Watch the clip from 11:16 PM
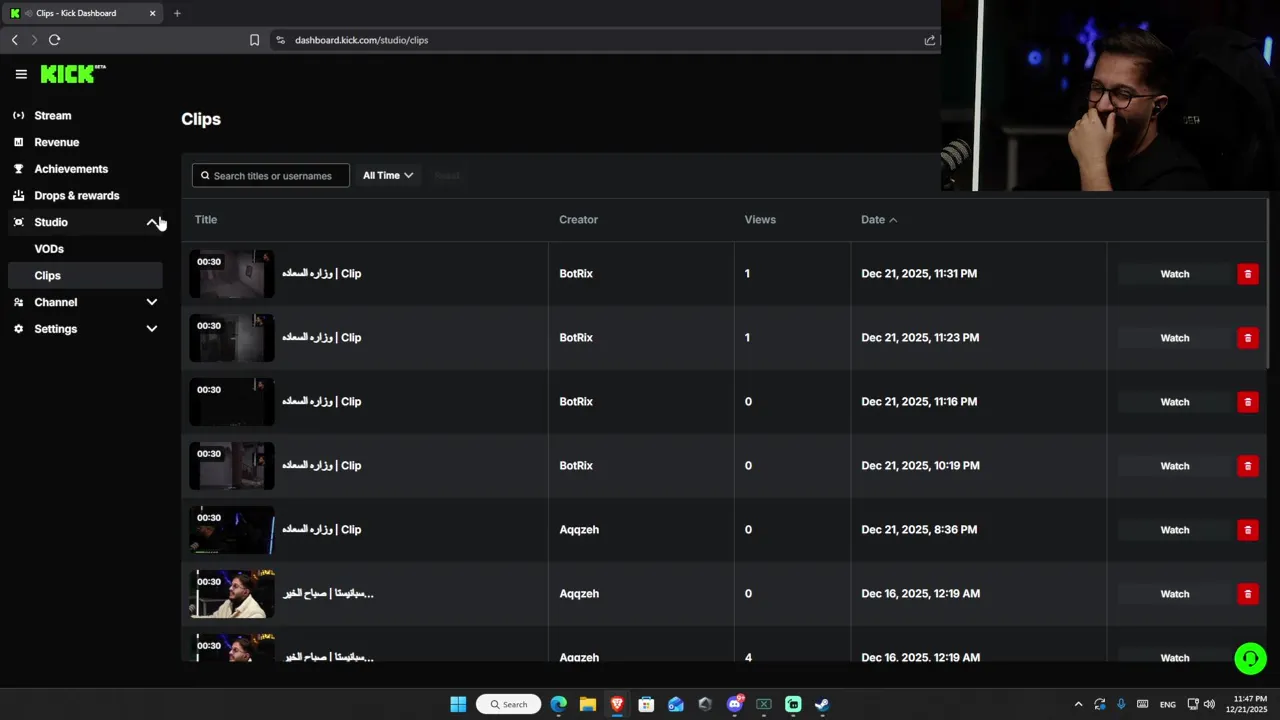This screenshot has height=720, width=1280. [1174, 402]
